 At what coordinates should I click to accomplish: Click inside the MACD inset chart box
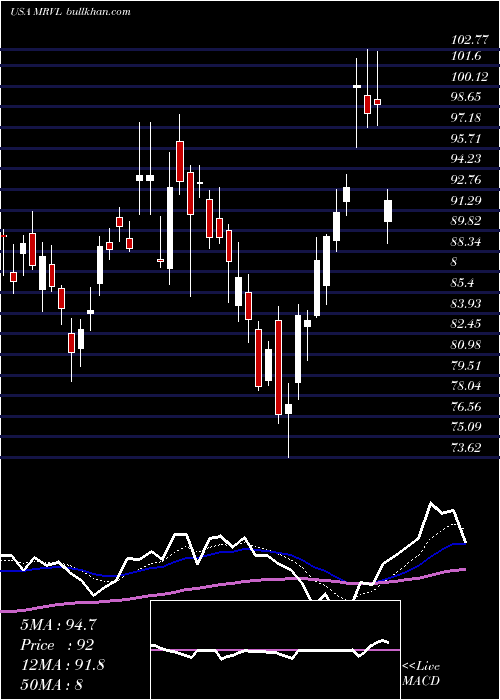(275, 650)
